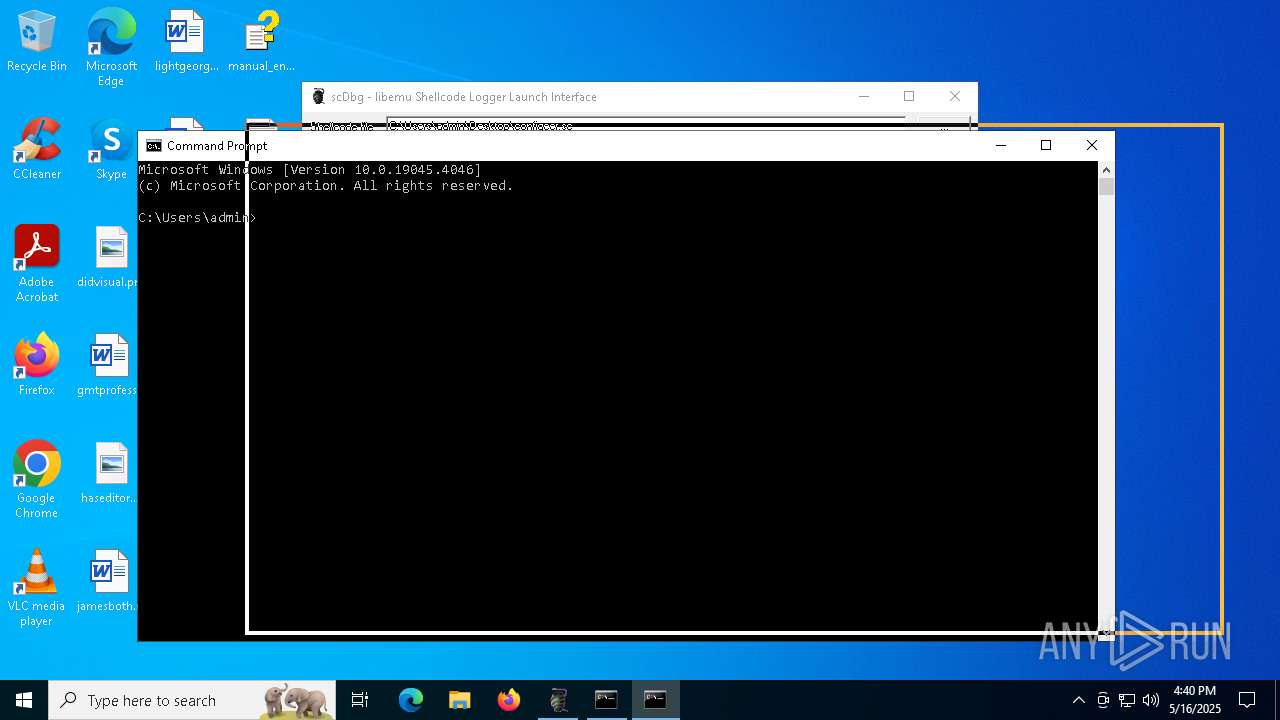Switch to the active Command Prompt taskbar button

[x=655, y=700]
